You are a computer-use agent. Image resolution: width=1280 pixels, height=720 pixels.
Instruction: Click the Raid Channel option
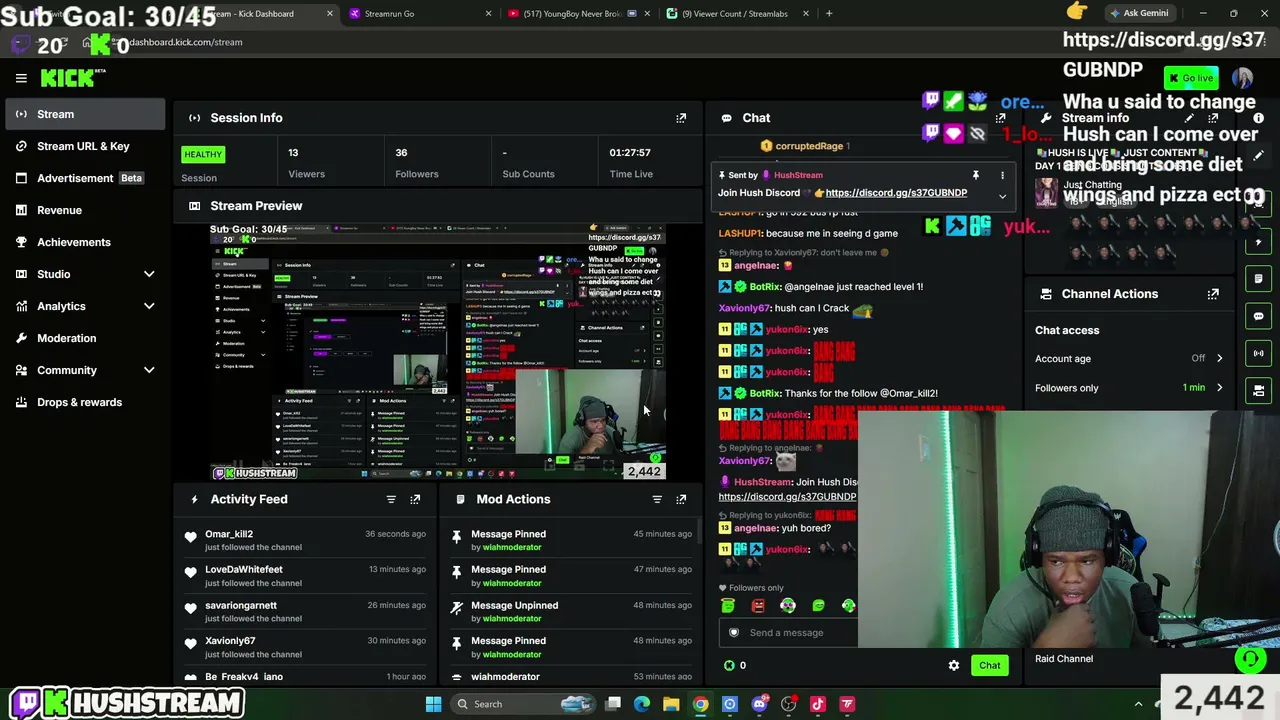[x=1064, y=659]
